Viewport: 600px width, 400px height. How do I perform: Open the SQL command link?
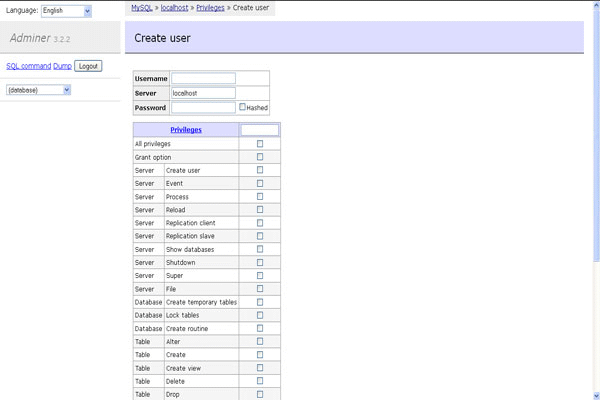[28, 66]
